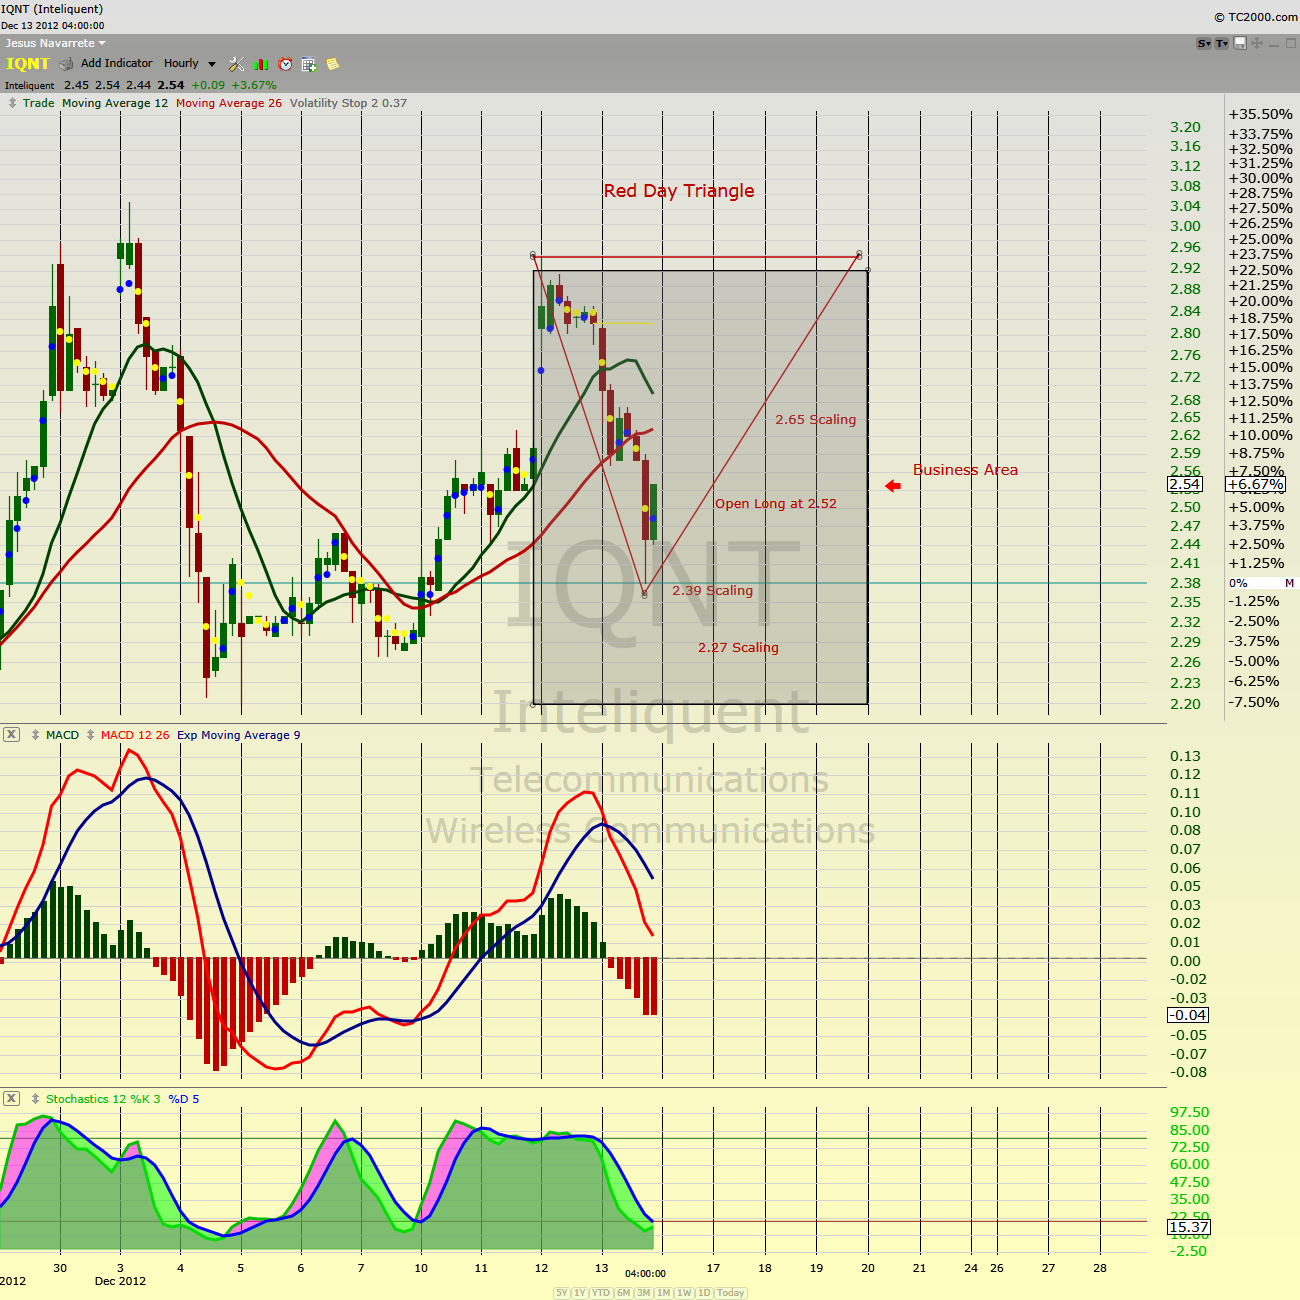
Task: Open the S dropdown in title bar
Action: point(1204,43)
